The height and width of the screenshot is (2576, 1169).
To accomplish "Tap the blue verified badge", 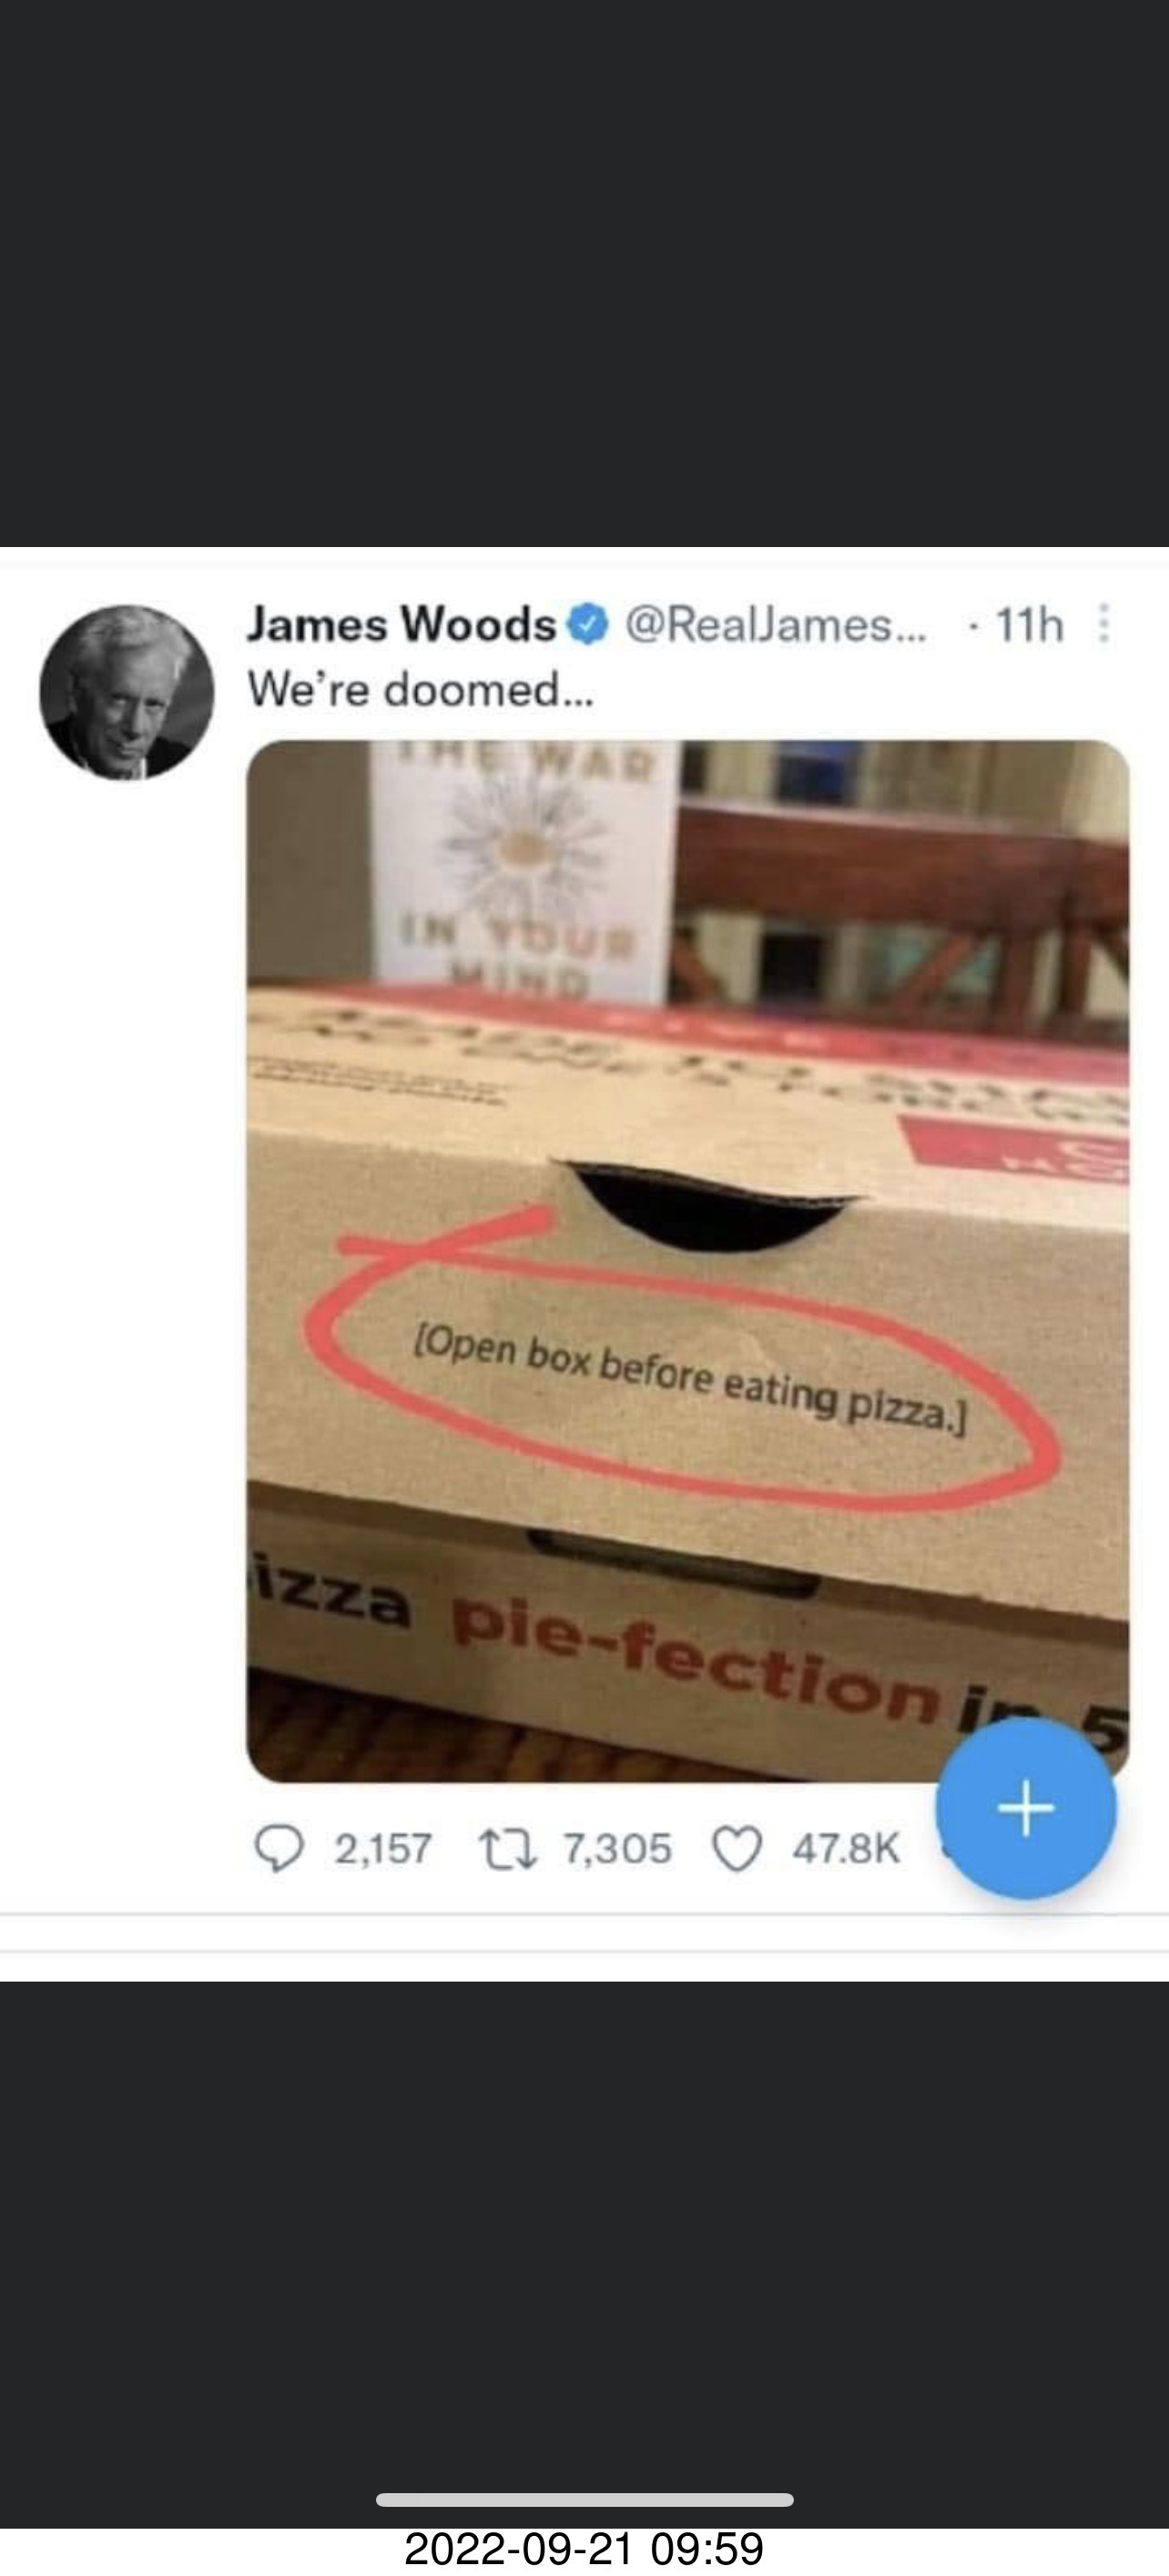I will click(589, 625).
